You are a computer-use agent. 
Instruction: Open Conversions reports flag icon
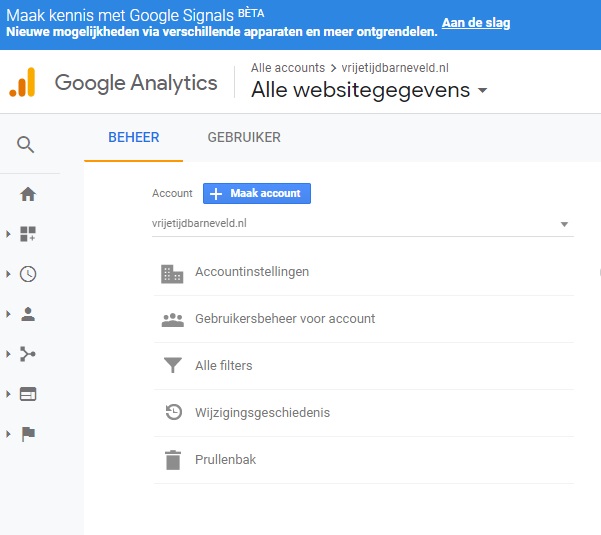[28, 434]
